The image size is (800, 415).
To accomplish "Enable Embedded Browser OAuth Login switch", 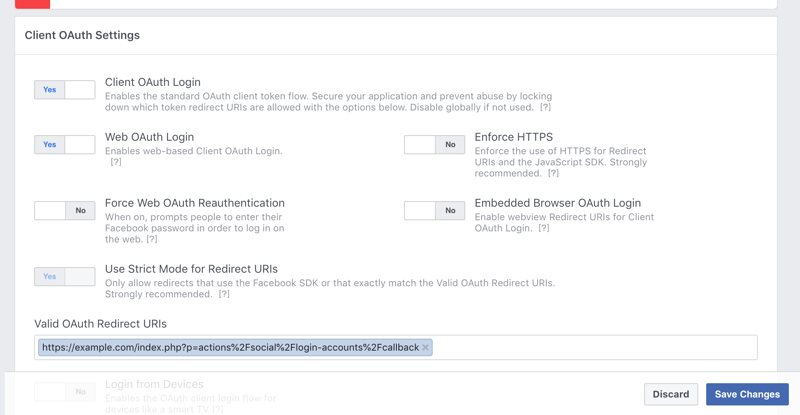I will coord(434,211).
